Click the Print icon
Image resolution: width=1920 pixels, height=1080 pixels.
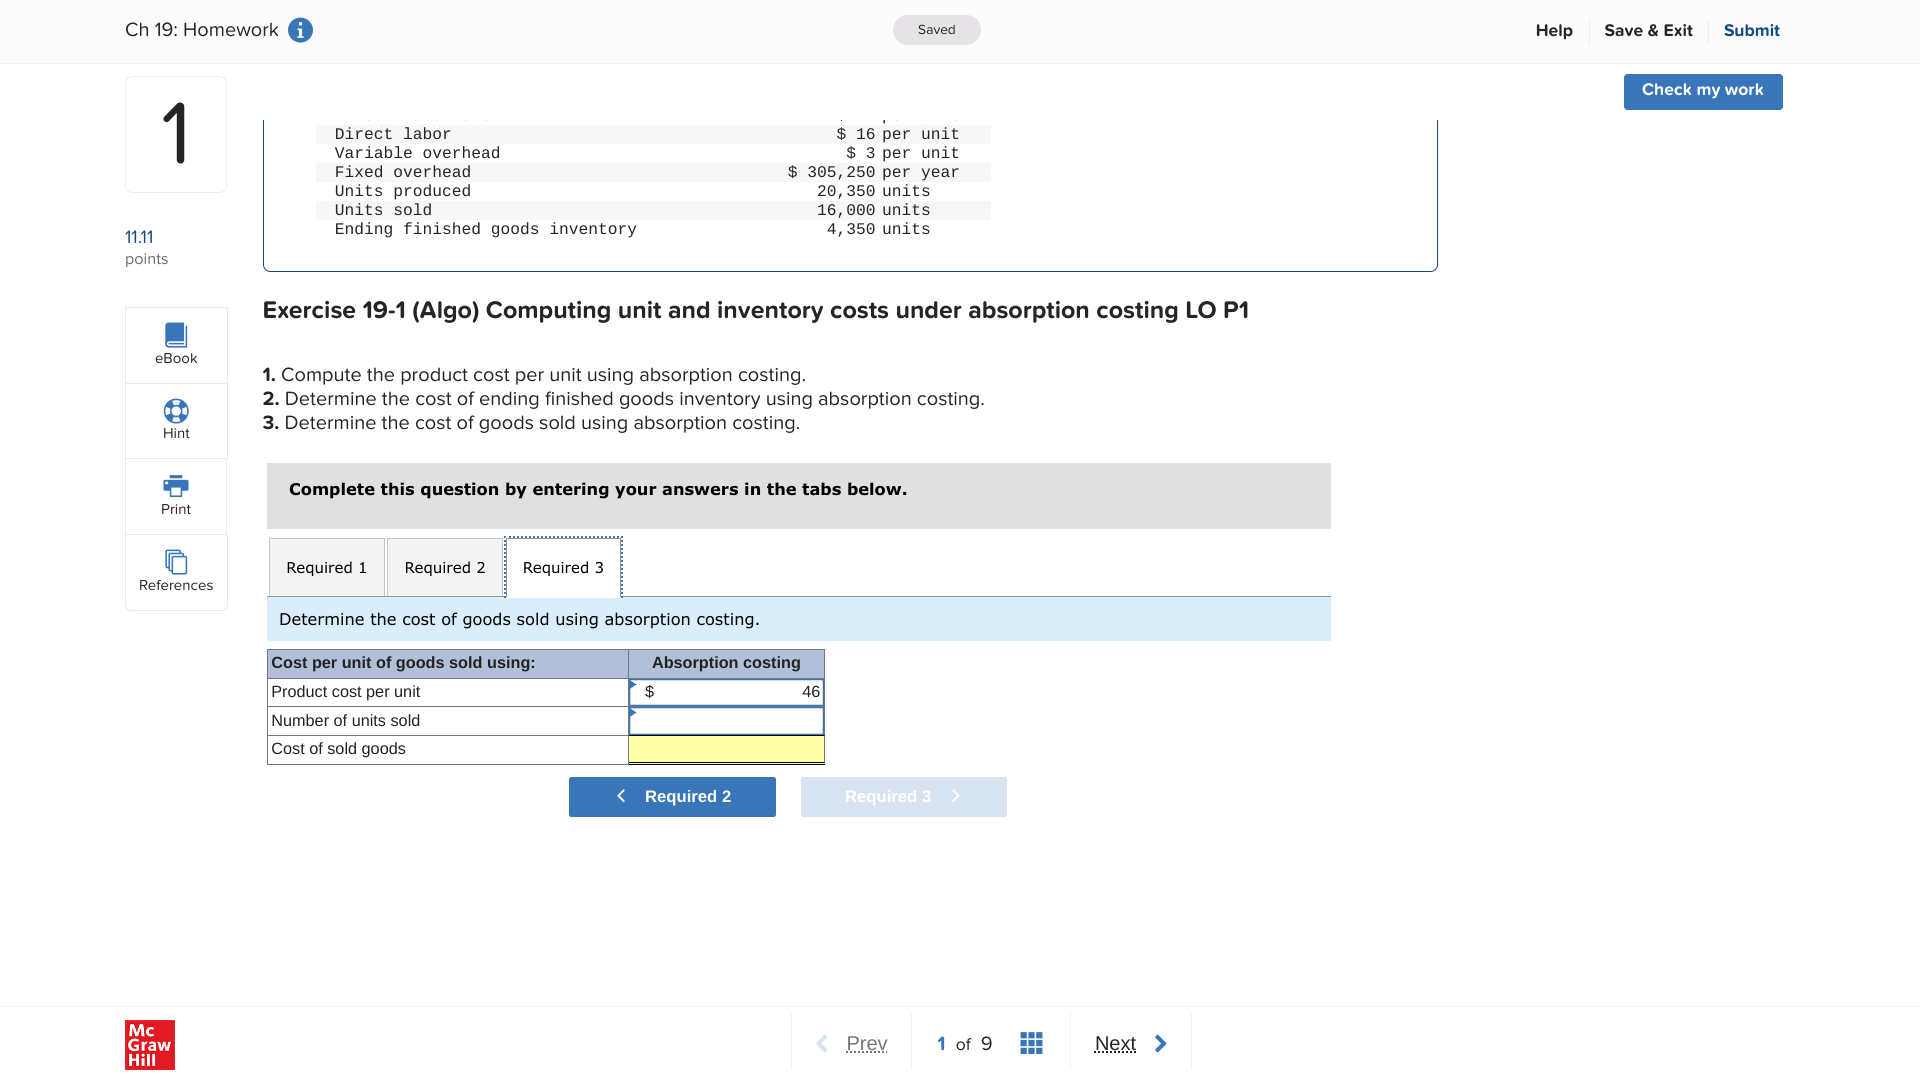point(176,495)
